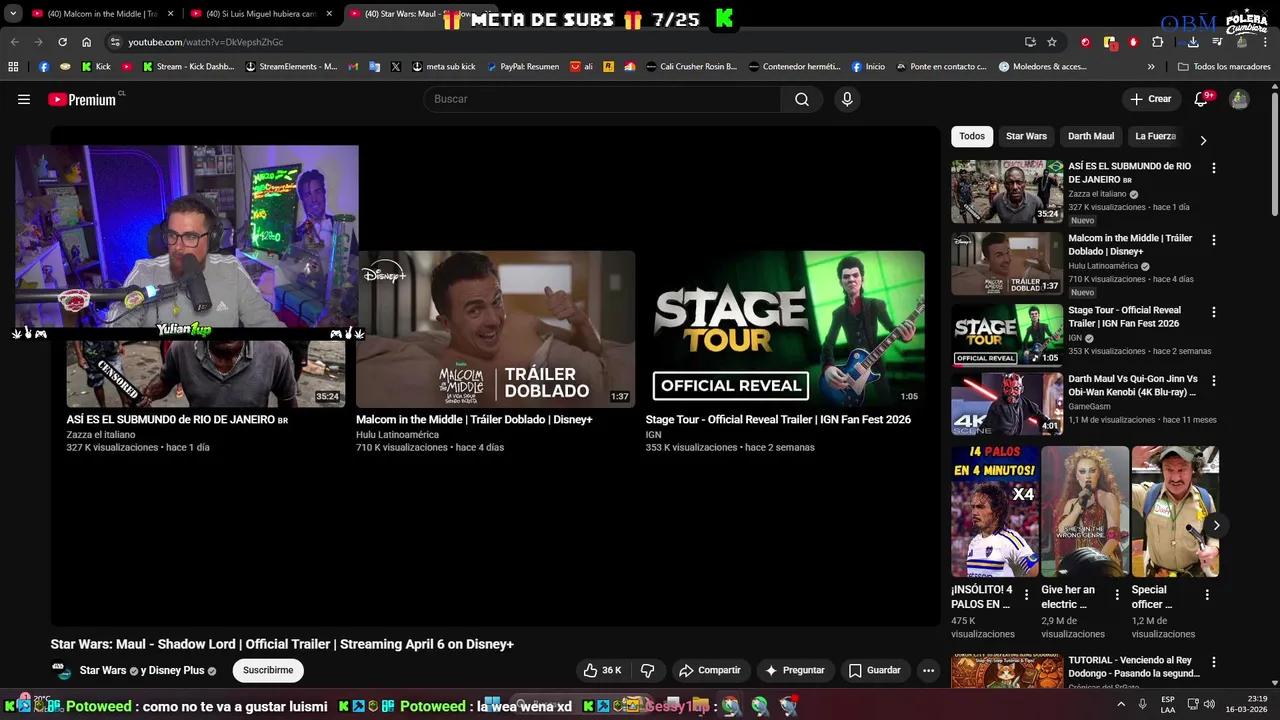The width and height of the screenshot is (1280, 720).
Task: Click the magnifier search button
Action: [x=802, y=99]
